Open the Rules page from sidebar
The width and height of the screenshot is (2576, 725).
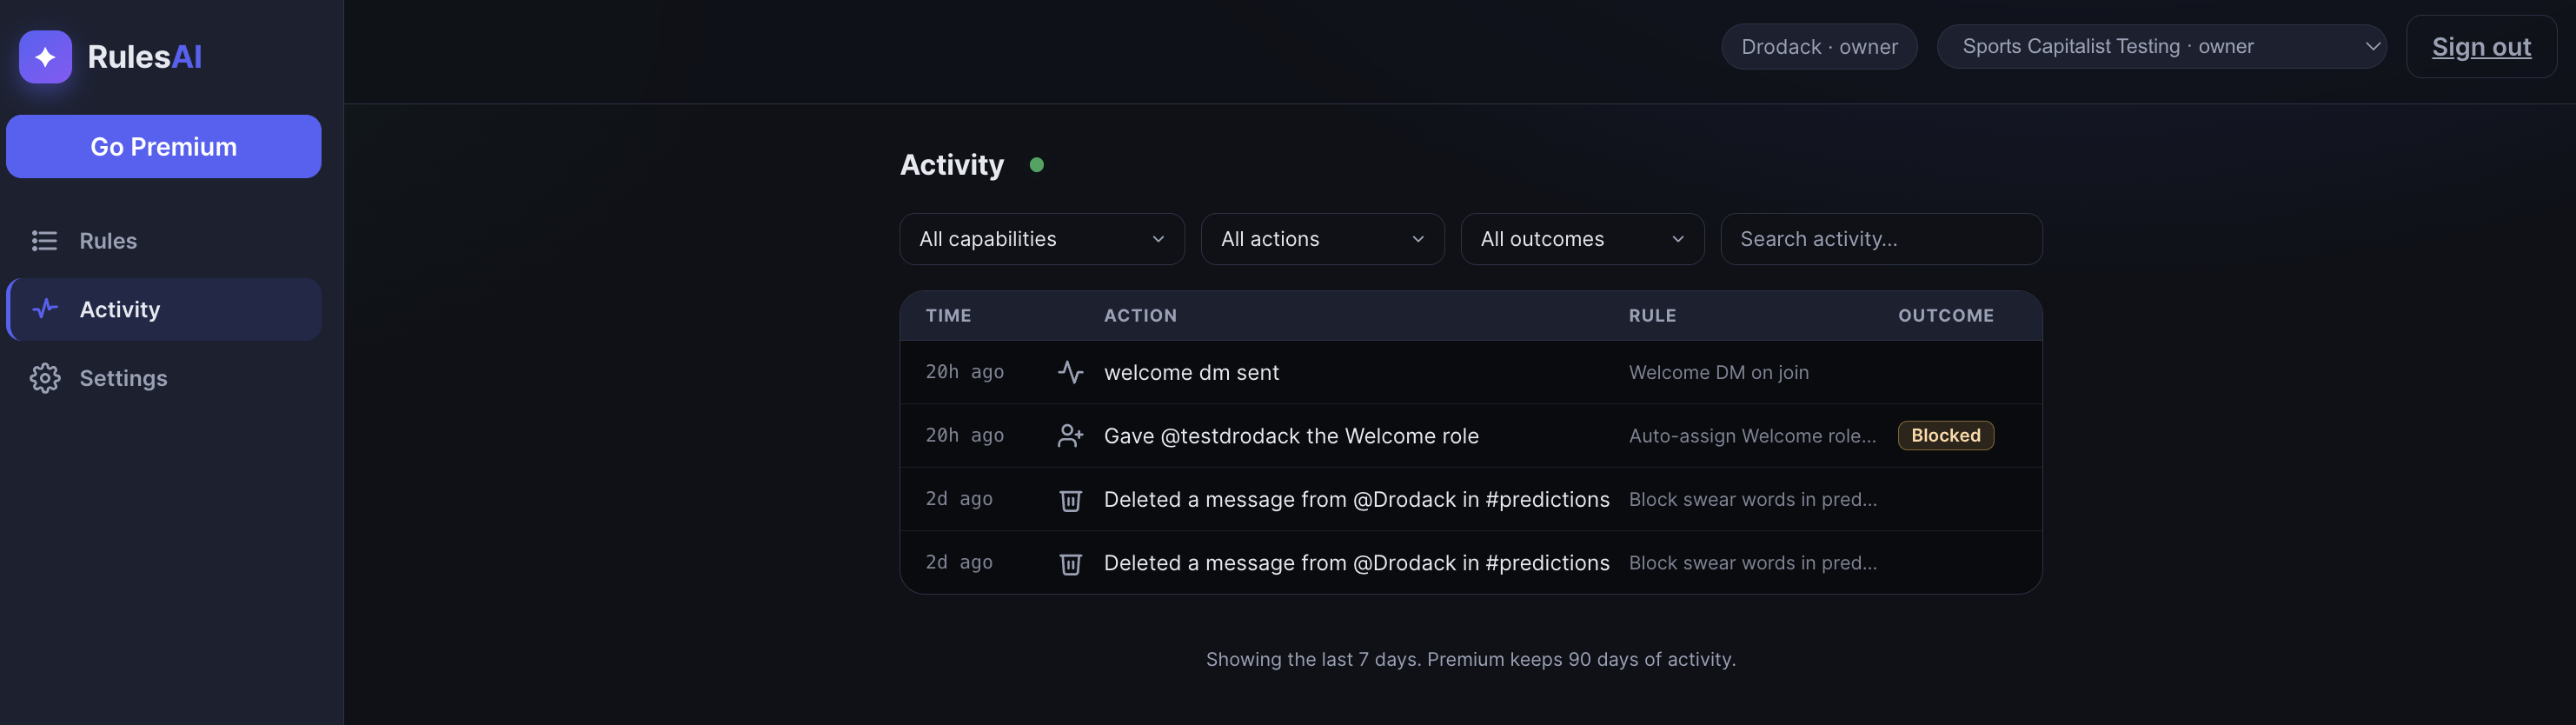[x=164, y=241]
